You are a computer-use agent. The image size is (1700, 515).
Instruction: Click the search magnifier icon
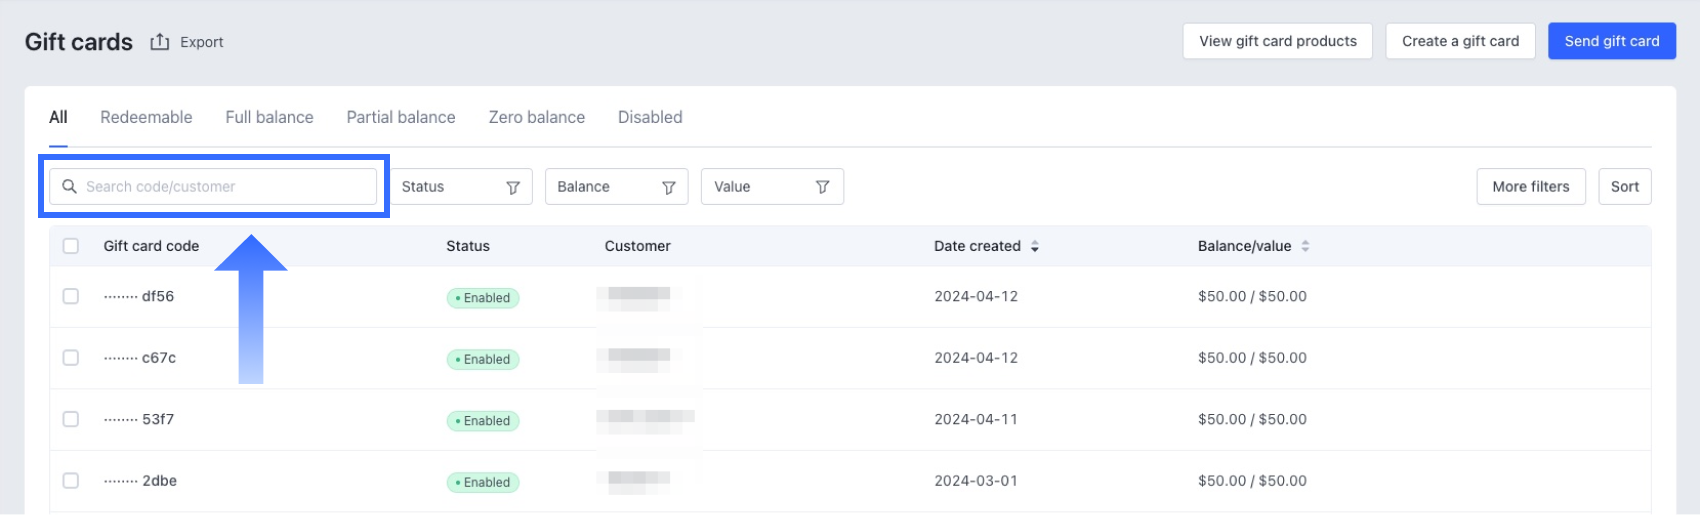point(69,187)
